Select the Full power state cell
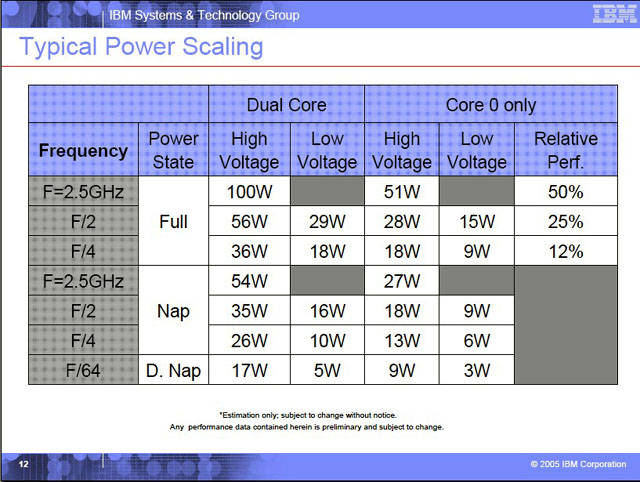This screenshot has height=482, width=640. [173, 222]
